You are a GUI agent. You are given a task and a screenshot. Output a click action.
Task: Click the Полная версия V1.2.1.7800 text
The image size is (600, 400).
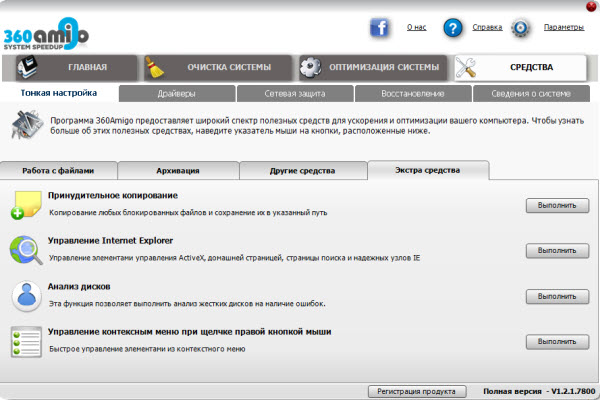coord(539,391)
